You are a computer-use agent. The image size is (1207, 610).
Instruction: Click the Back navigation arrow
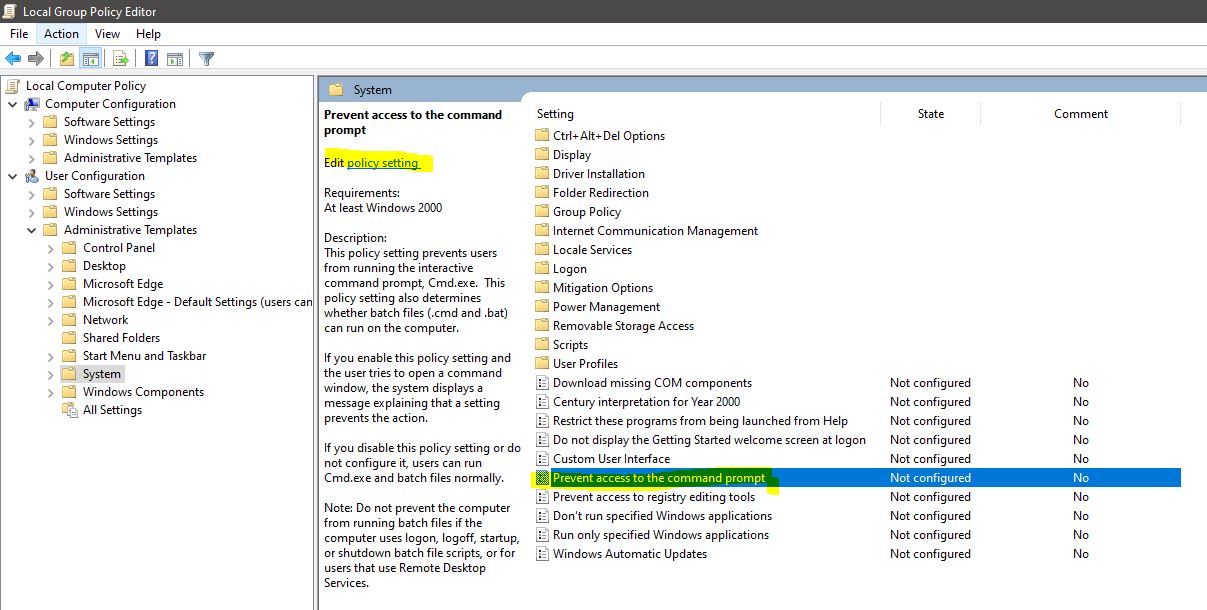click(x=12, y=58)
